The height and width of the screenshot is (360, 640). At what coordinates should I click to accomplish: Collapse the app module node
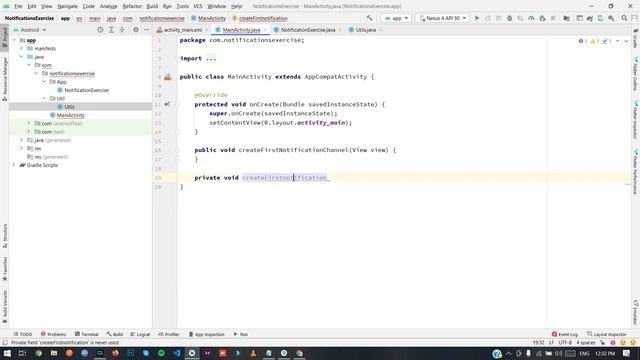coord(14,40)
